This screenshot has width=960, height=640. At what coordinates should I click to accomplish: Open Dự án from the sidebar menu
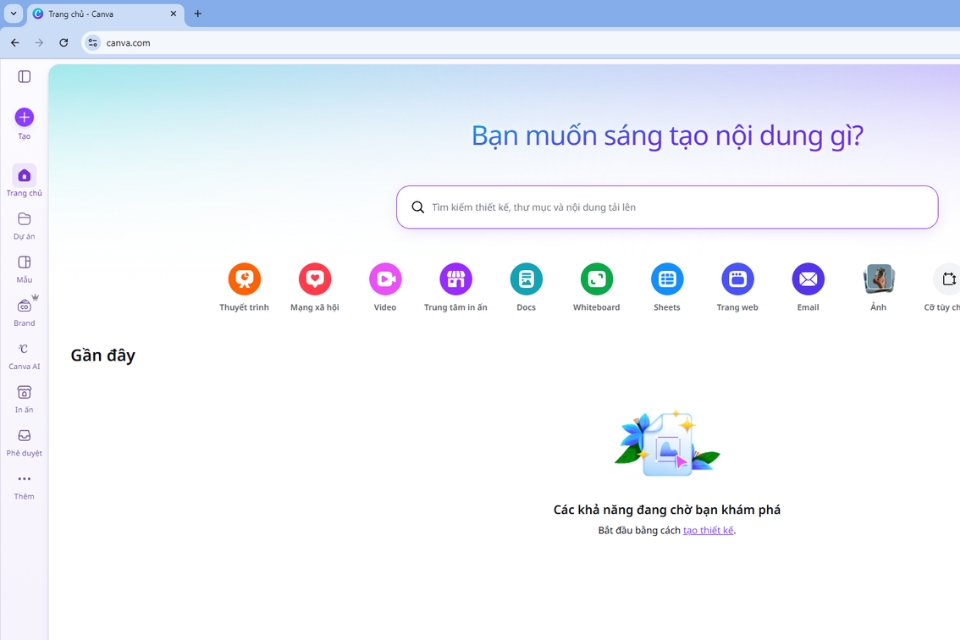point(23,222)
